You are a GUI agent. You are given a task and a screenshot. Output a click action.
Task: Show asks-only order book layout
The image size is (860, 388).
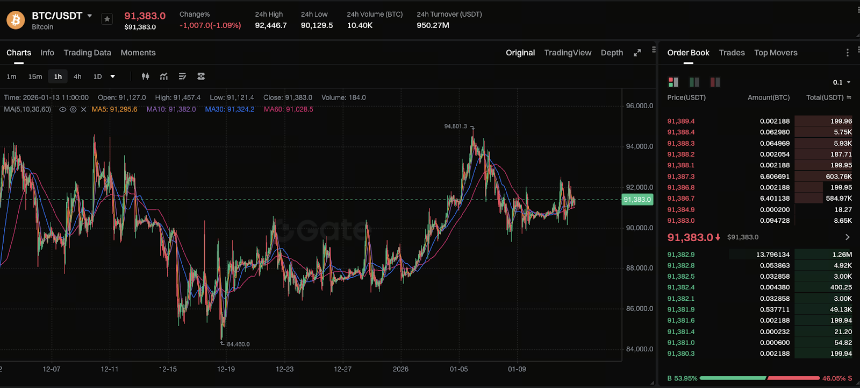[x=715, y=82]
